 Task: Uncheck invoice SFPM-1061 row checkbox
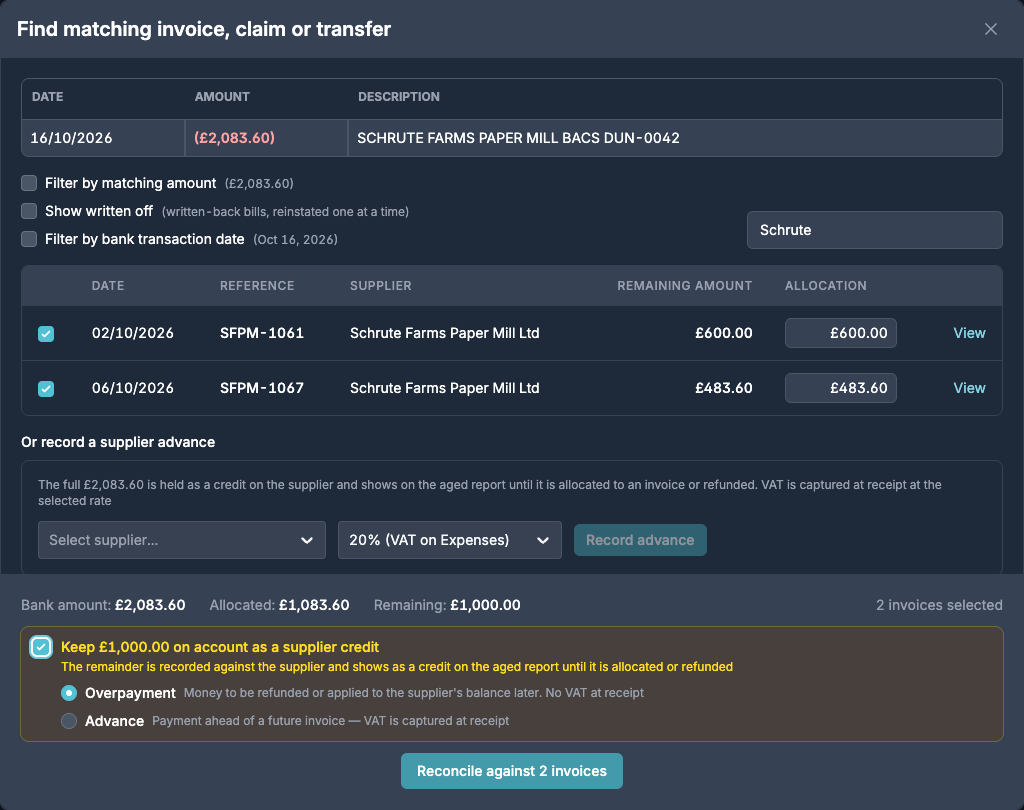(46, 334)
